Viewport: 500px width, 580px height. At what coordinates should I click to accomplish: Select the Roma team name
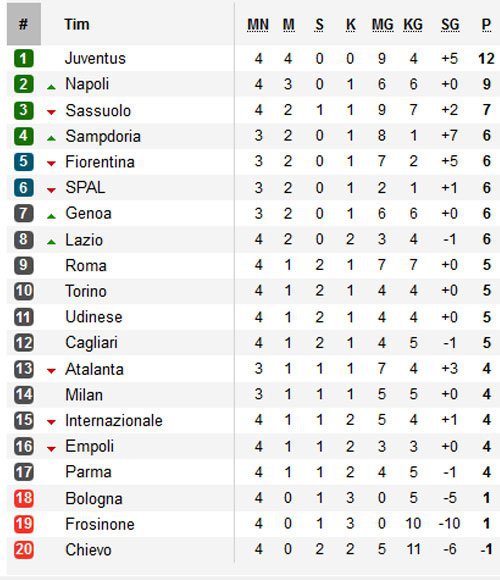[x=86, y=266]
